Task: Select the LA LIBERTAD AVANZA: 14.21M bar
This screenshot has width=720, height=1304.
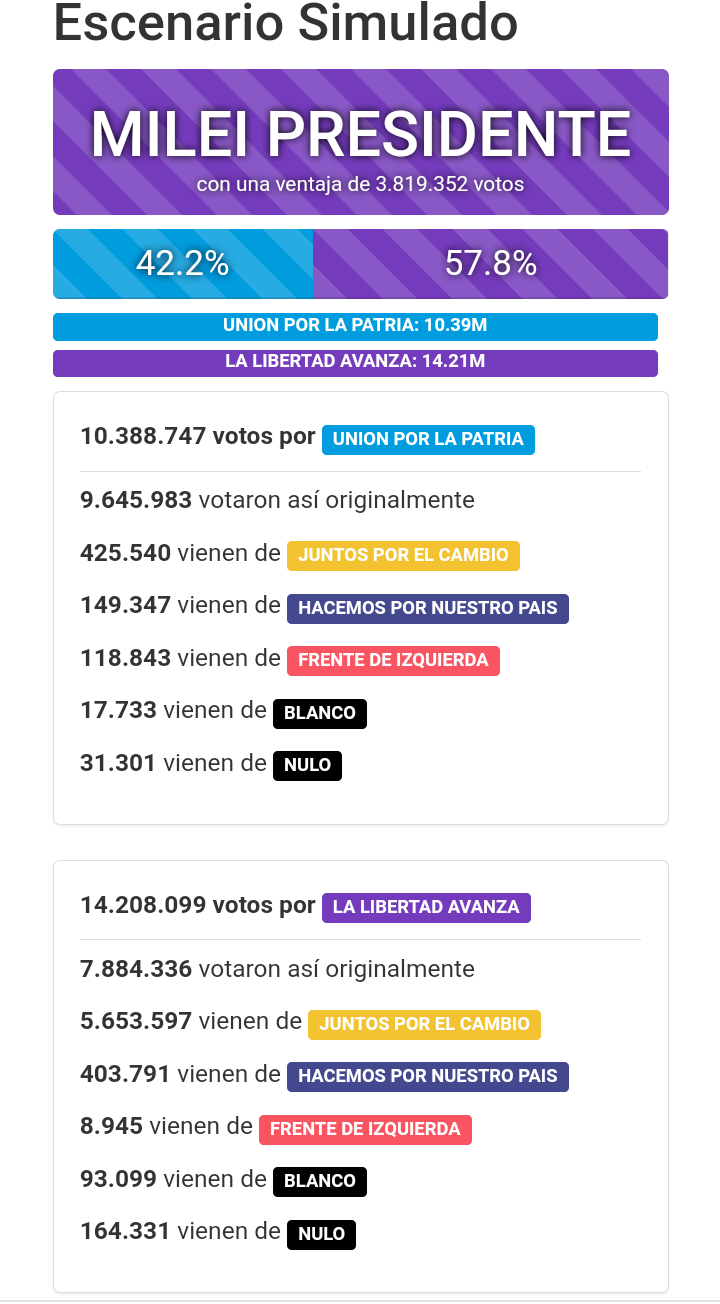Action: [355, 362]
